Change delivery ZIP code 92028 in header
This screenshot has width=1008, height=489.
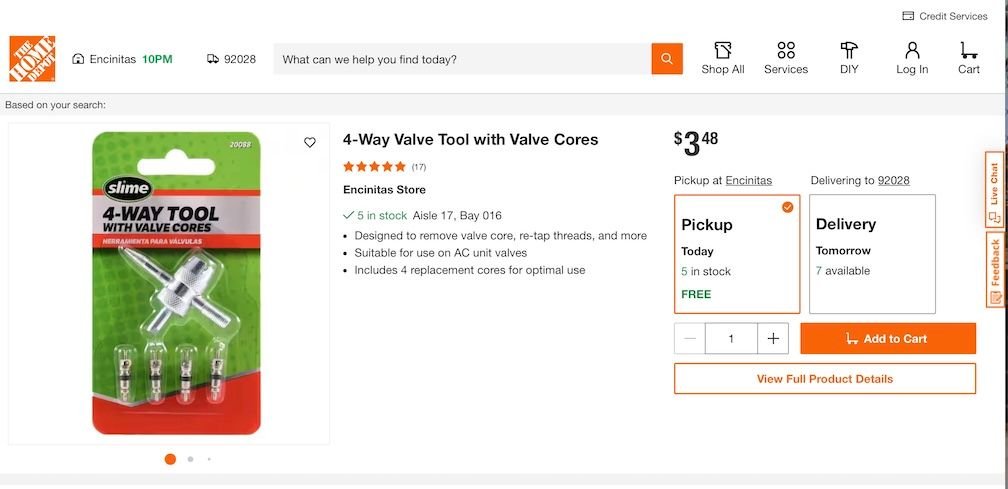pyautogui.click(x=232, y=59)
